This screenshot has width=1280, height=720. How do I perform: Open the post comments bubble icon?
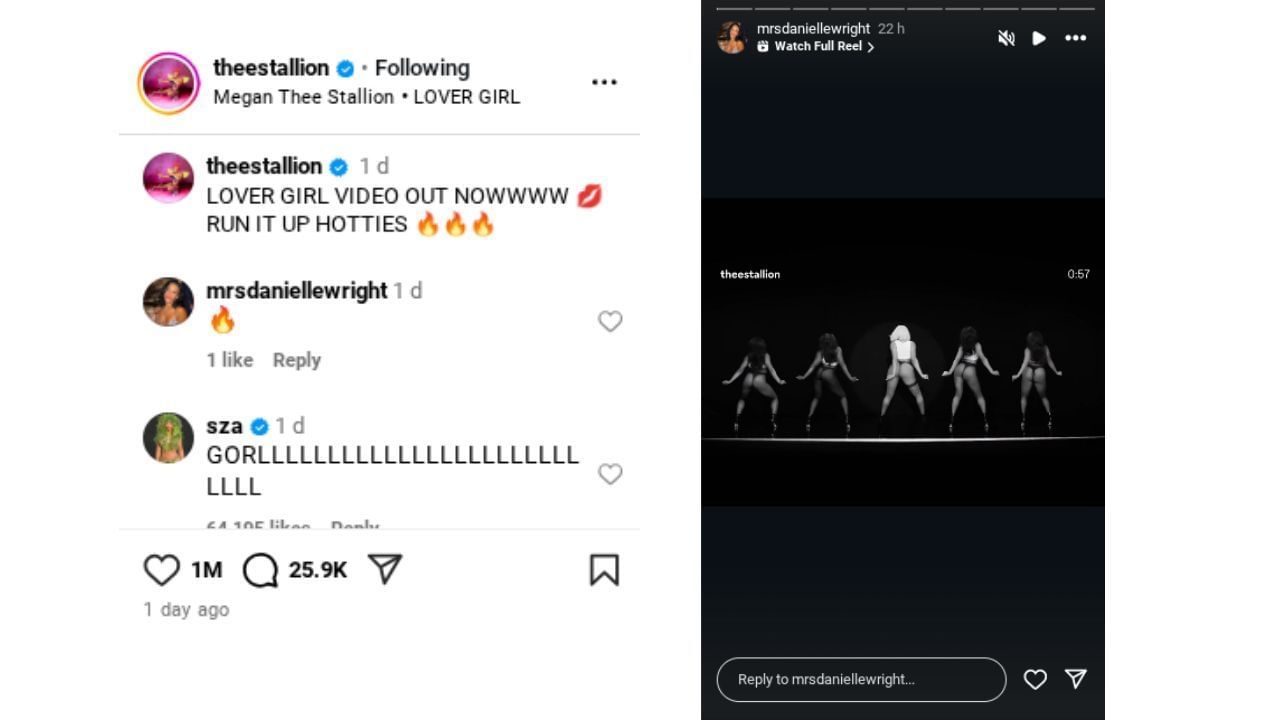click(x=260, y=570)
